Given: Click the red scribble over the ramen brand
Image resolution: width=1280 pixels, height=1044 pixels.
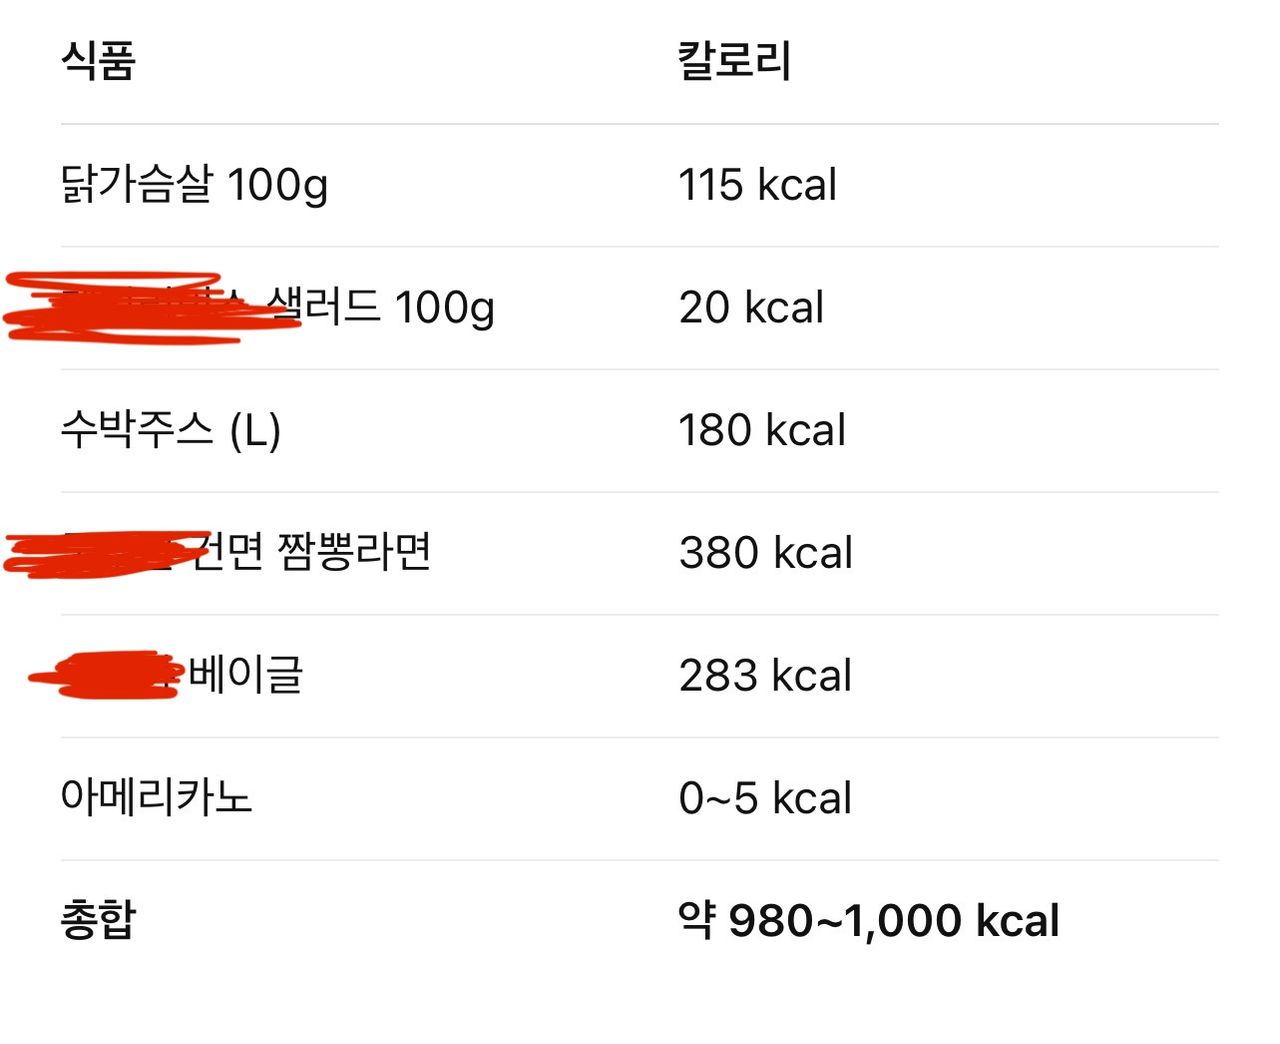Looking at the screenshot, I should click(105, 554).
